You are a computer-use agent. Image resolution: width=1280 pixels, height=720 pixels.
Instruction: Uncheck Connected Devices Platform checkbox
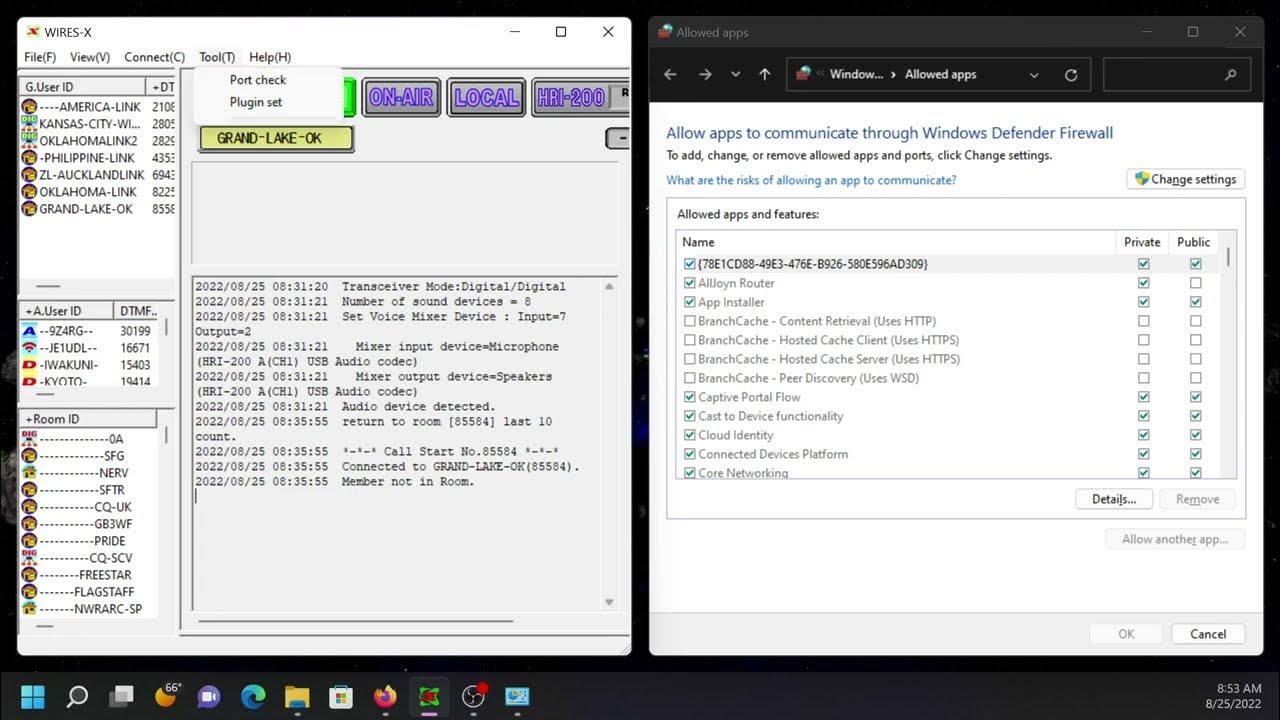(x=690, y=454)
